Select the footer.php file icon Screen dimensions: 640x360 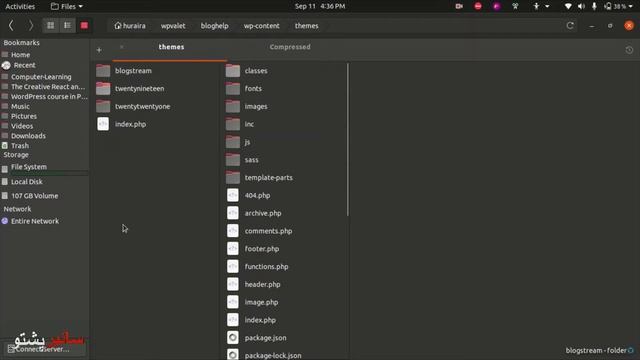click(x=233, y=249)
